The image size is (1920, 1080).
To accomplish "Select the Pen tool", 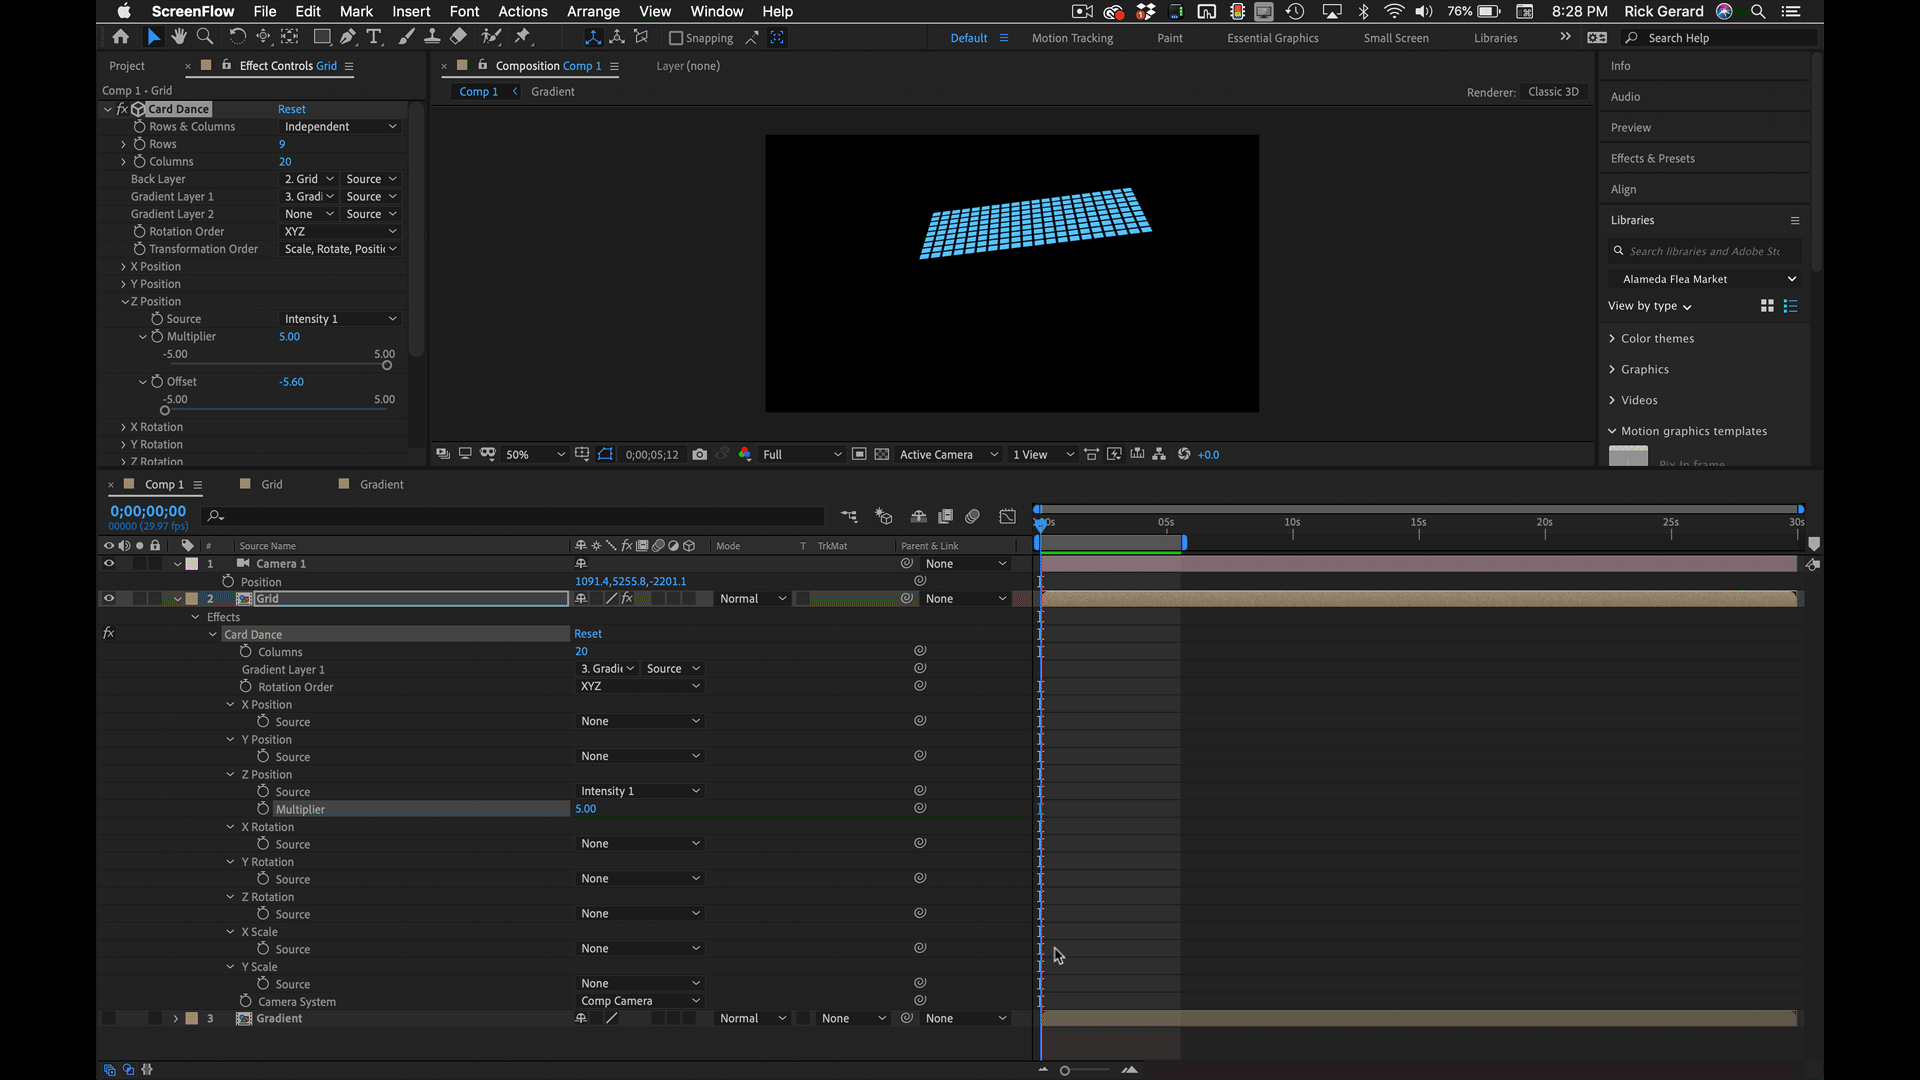I will click(348, 37).
